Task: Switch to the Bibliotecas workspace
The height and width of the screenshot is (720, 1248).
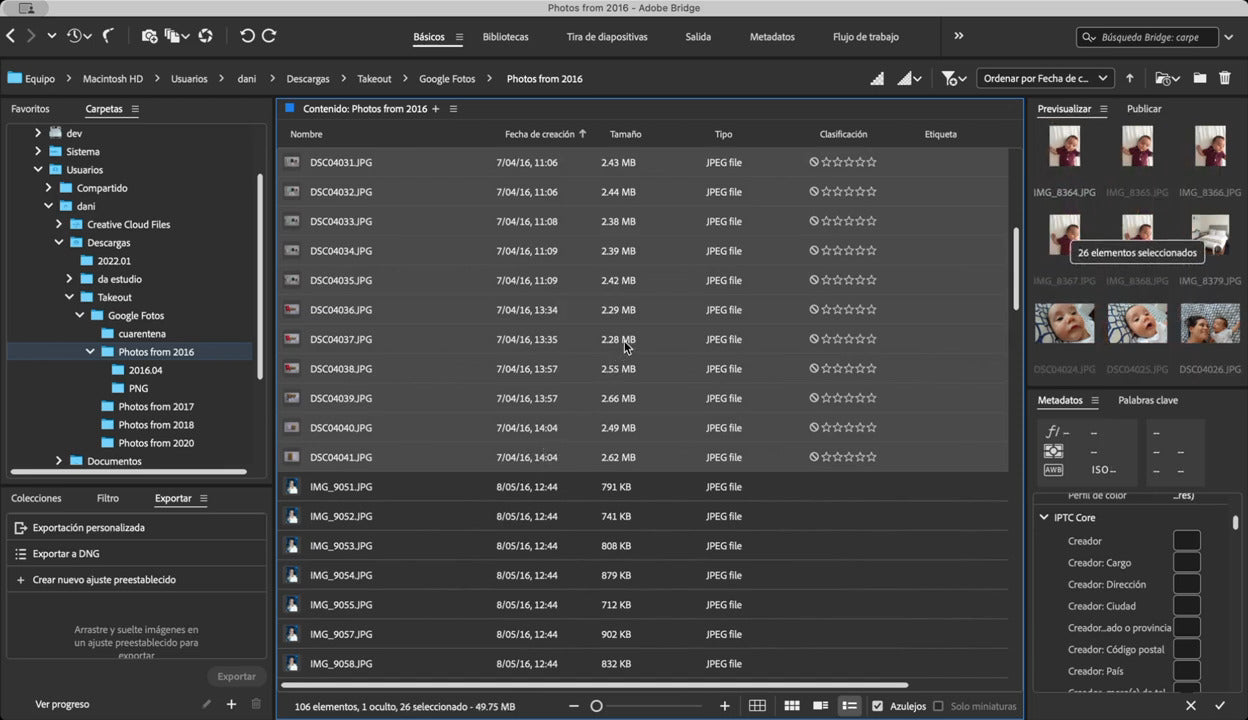Action: [x=505, y=37]
